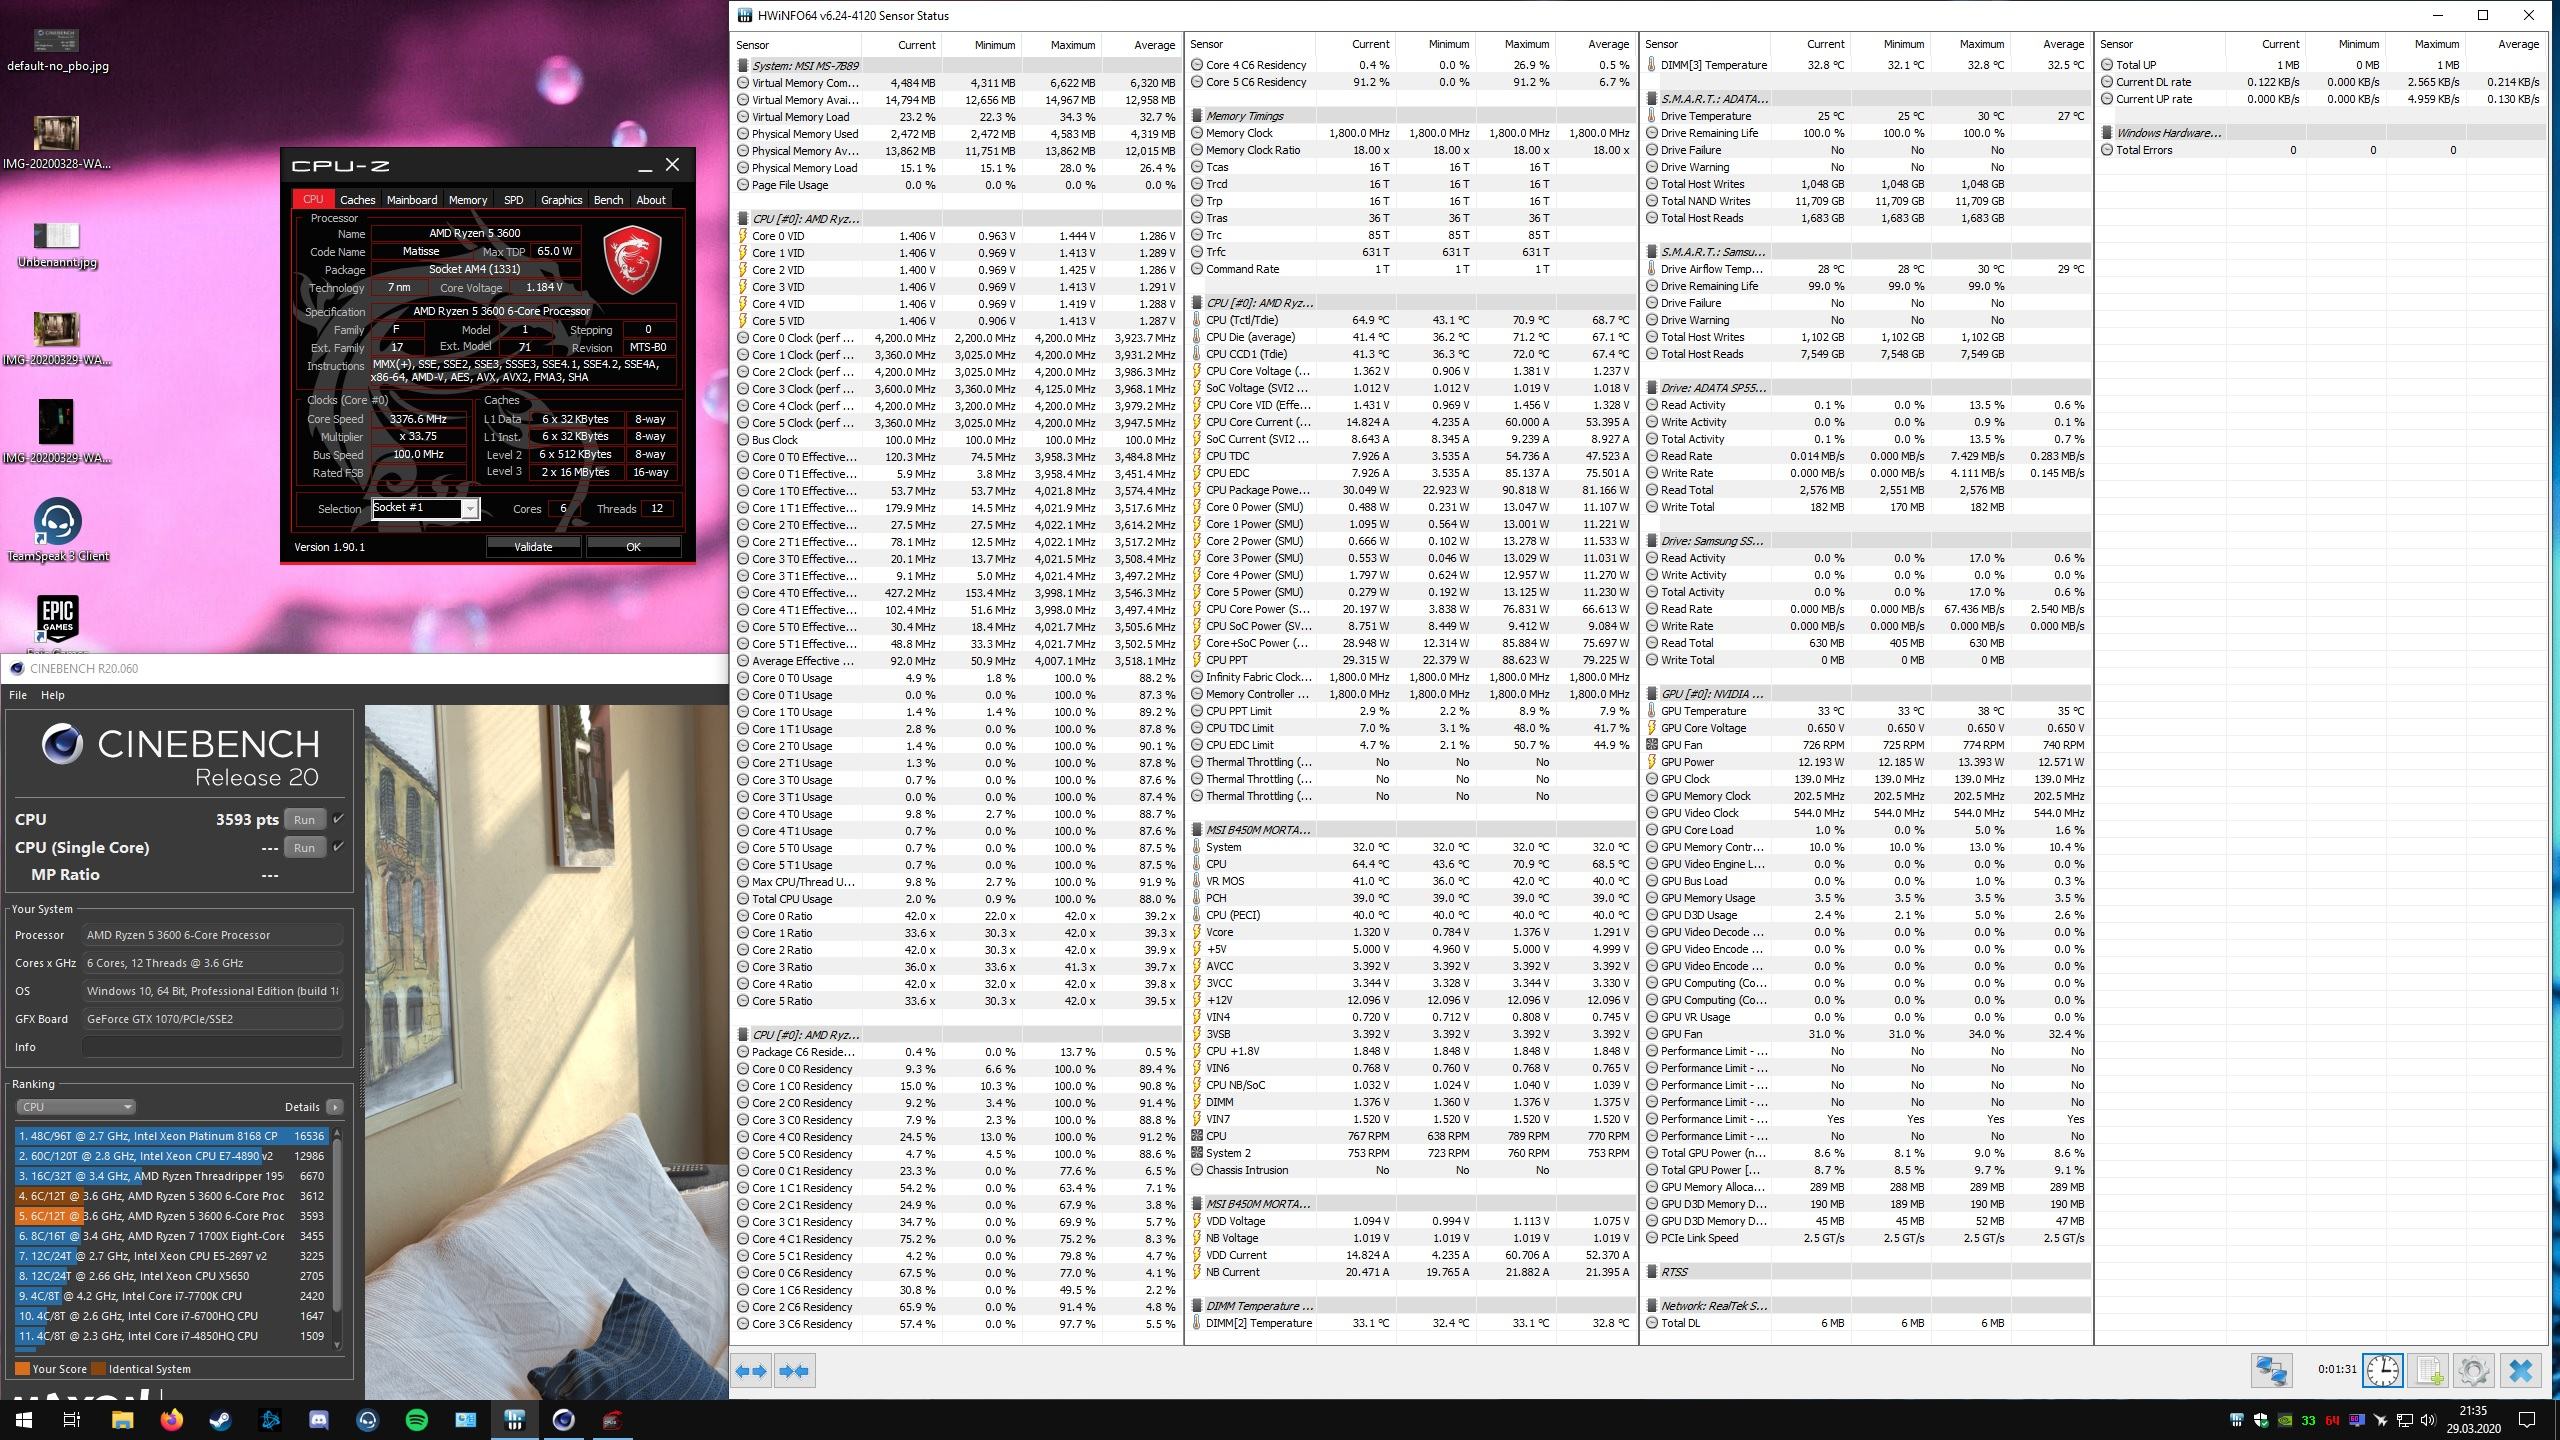This screenshot has height=1440, width=2560.
Task: Reset the HWiNFO sensor clock timer
Action: pos(2382,1370)
